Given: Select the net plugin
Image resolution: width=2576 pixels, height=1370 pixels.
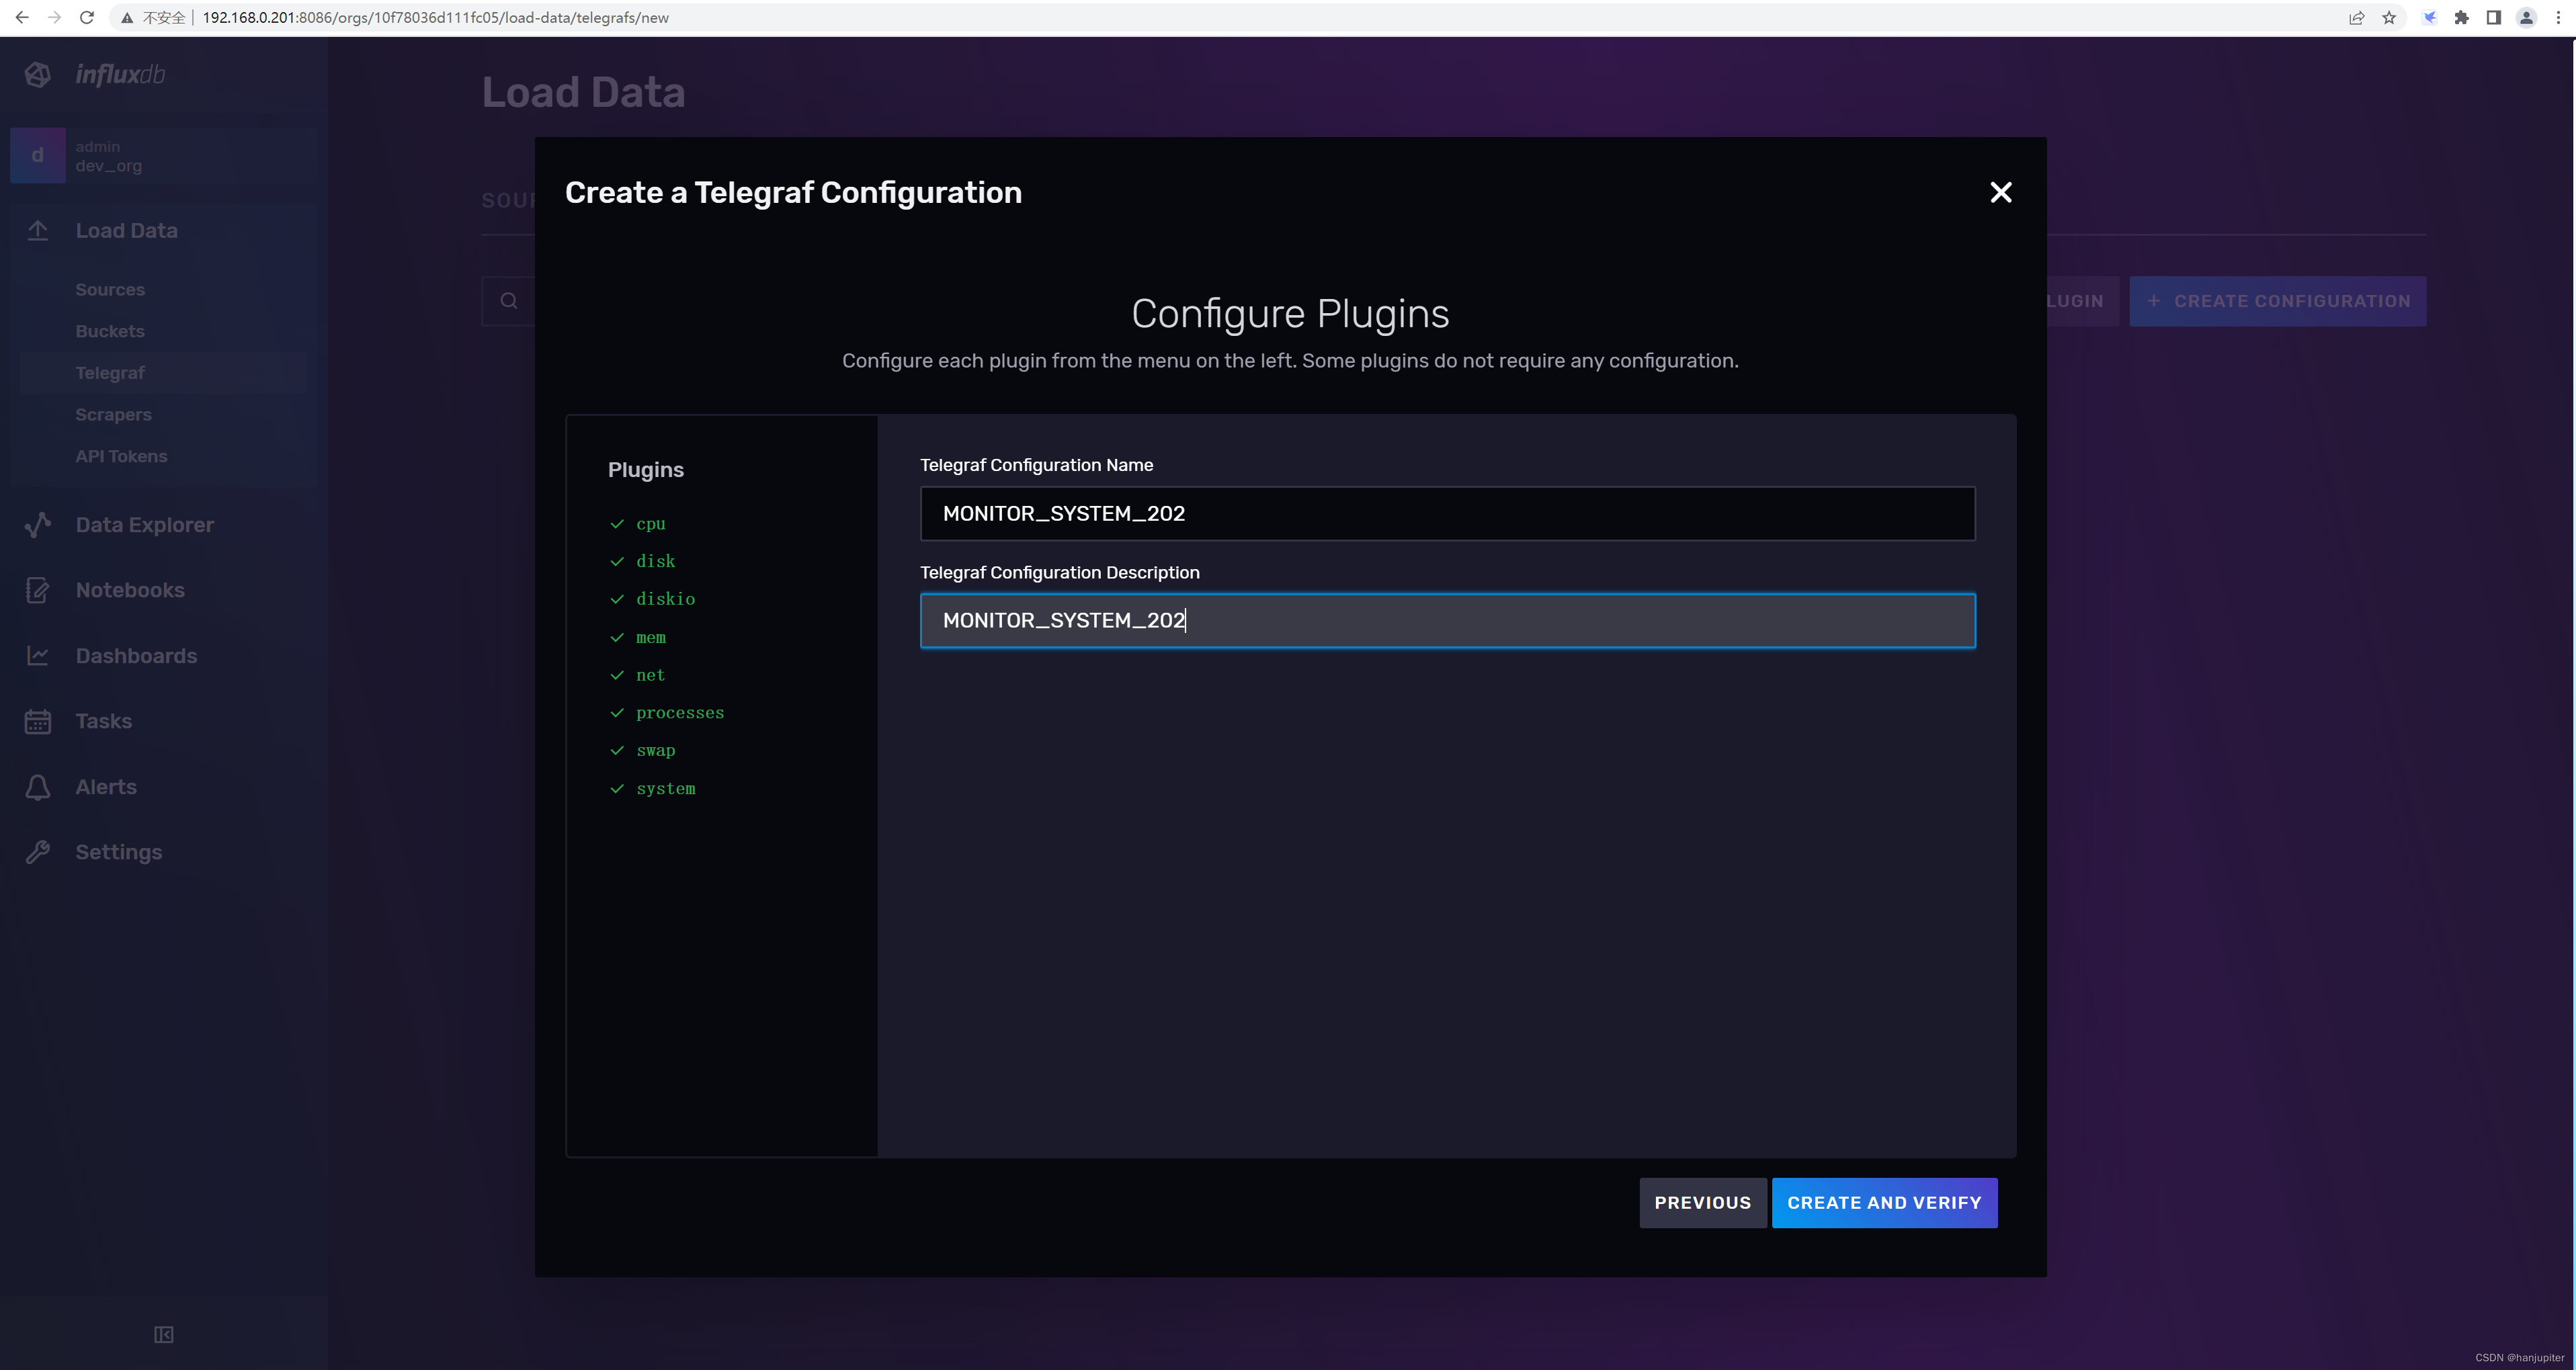Looking at the screenshot, I should (x=650, y=675).
